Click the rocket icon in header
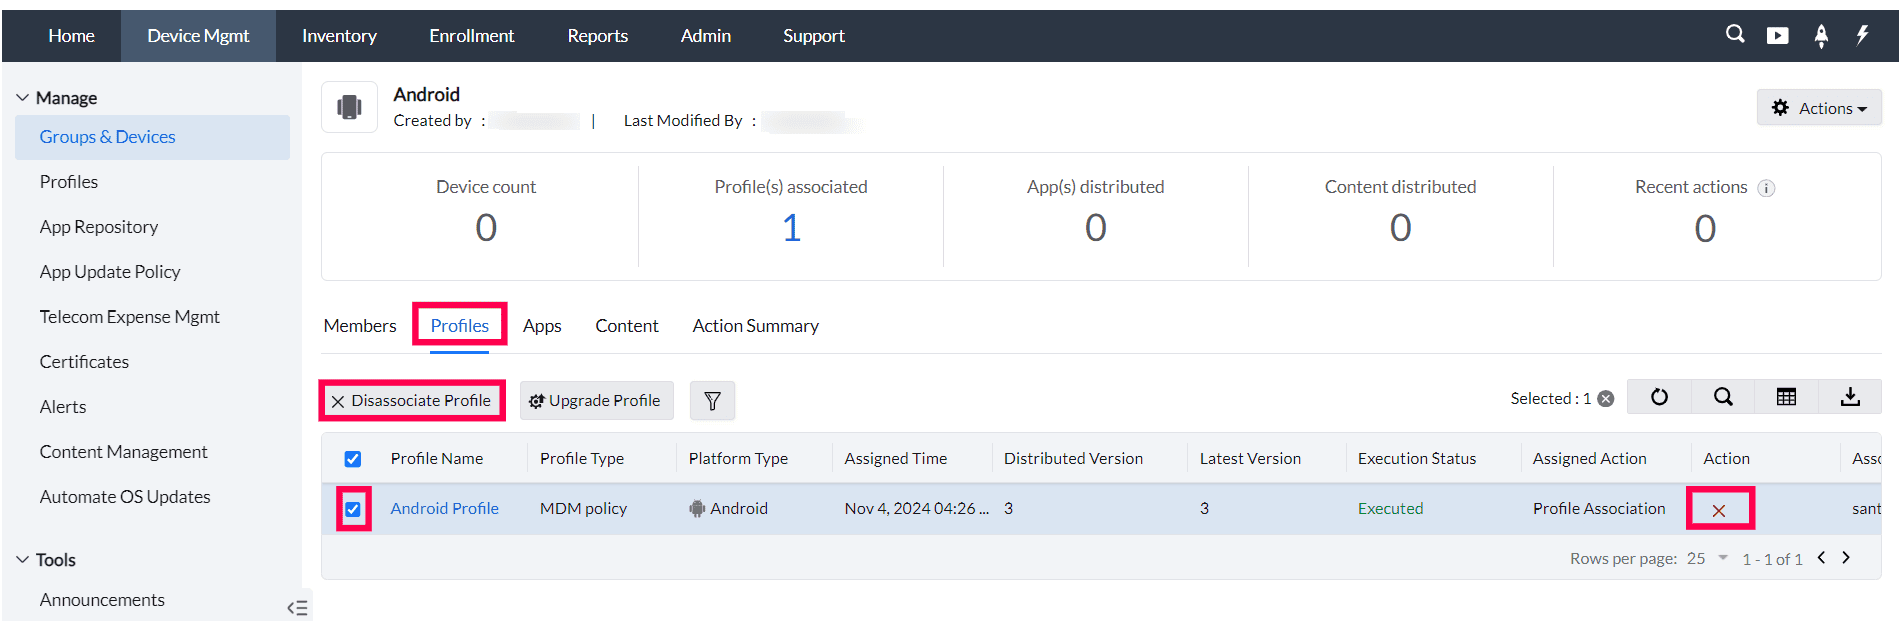Image resolution: width=1901 pixels, height=623 pixels. (x=1821, y=36)
